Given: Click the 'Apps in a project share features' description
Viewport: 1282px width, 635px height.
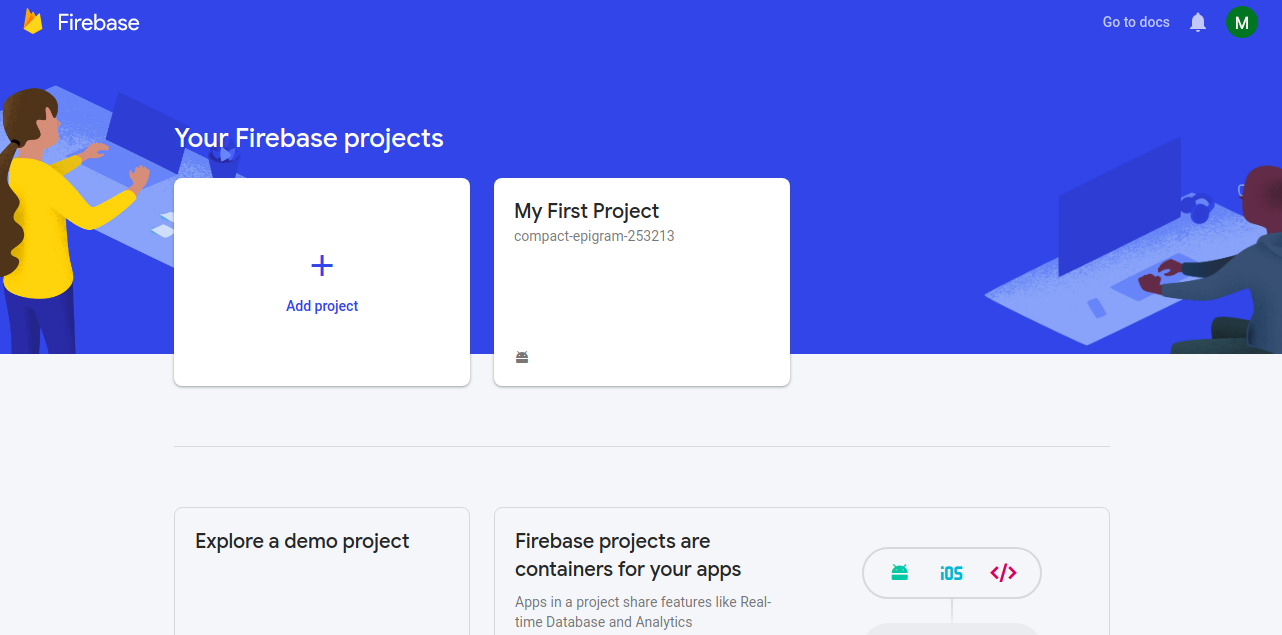Looking at the screenshot, I should (643, 612).
